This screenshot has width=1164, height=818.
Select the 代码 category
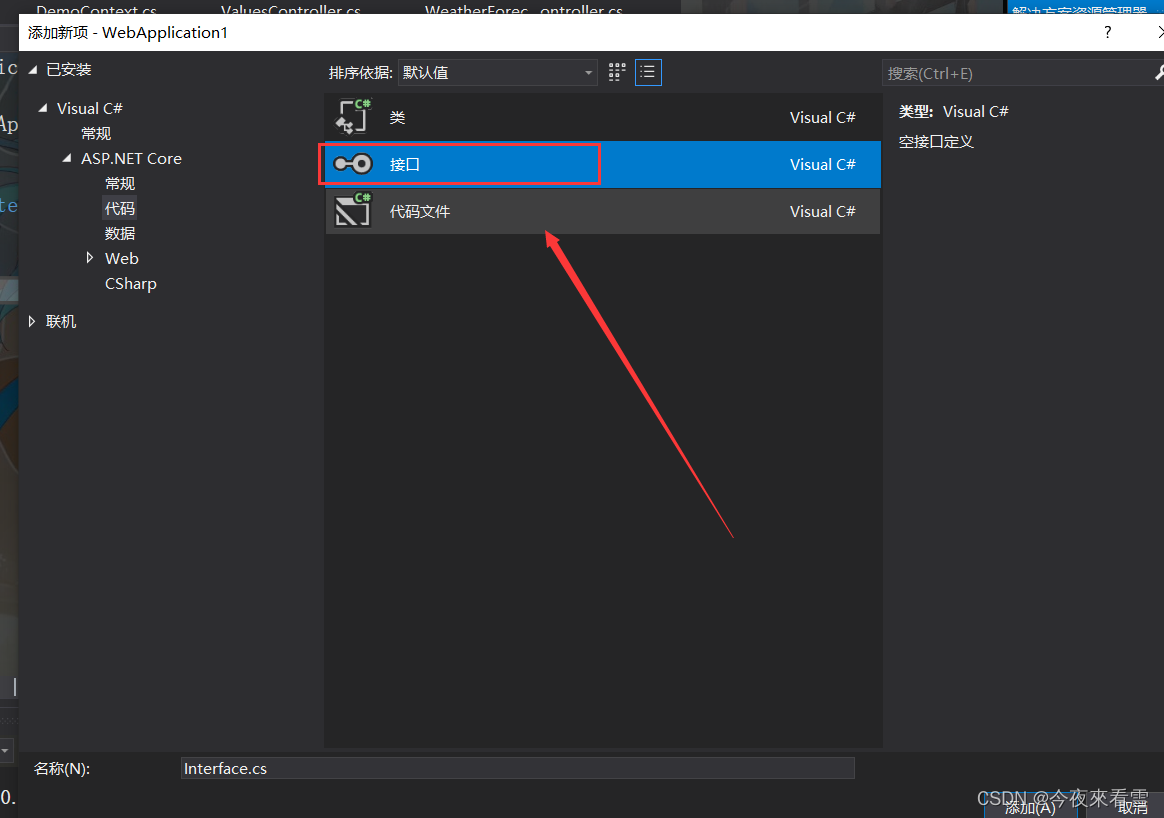120,208
